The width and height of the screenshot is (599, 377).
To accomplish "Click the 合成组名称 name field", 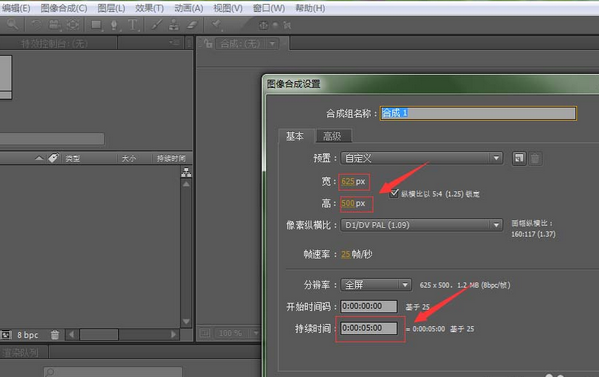I will pos(478,113).
